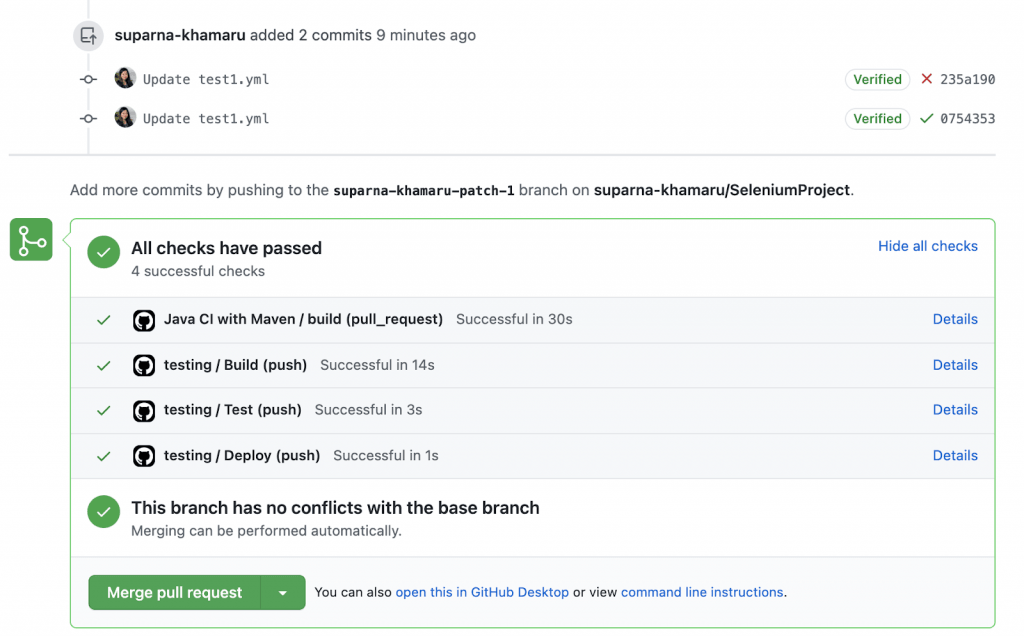Click GitHub logo for Java CI with Maven check
This screenshot has height=636, width=1024.
coord(144,320)
